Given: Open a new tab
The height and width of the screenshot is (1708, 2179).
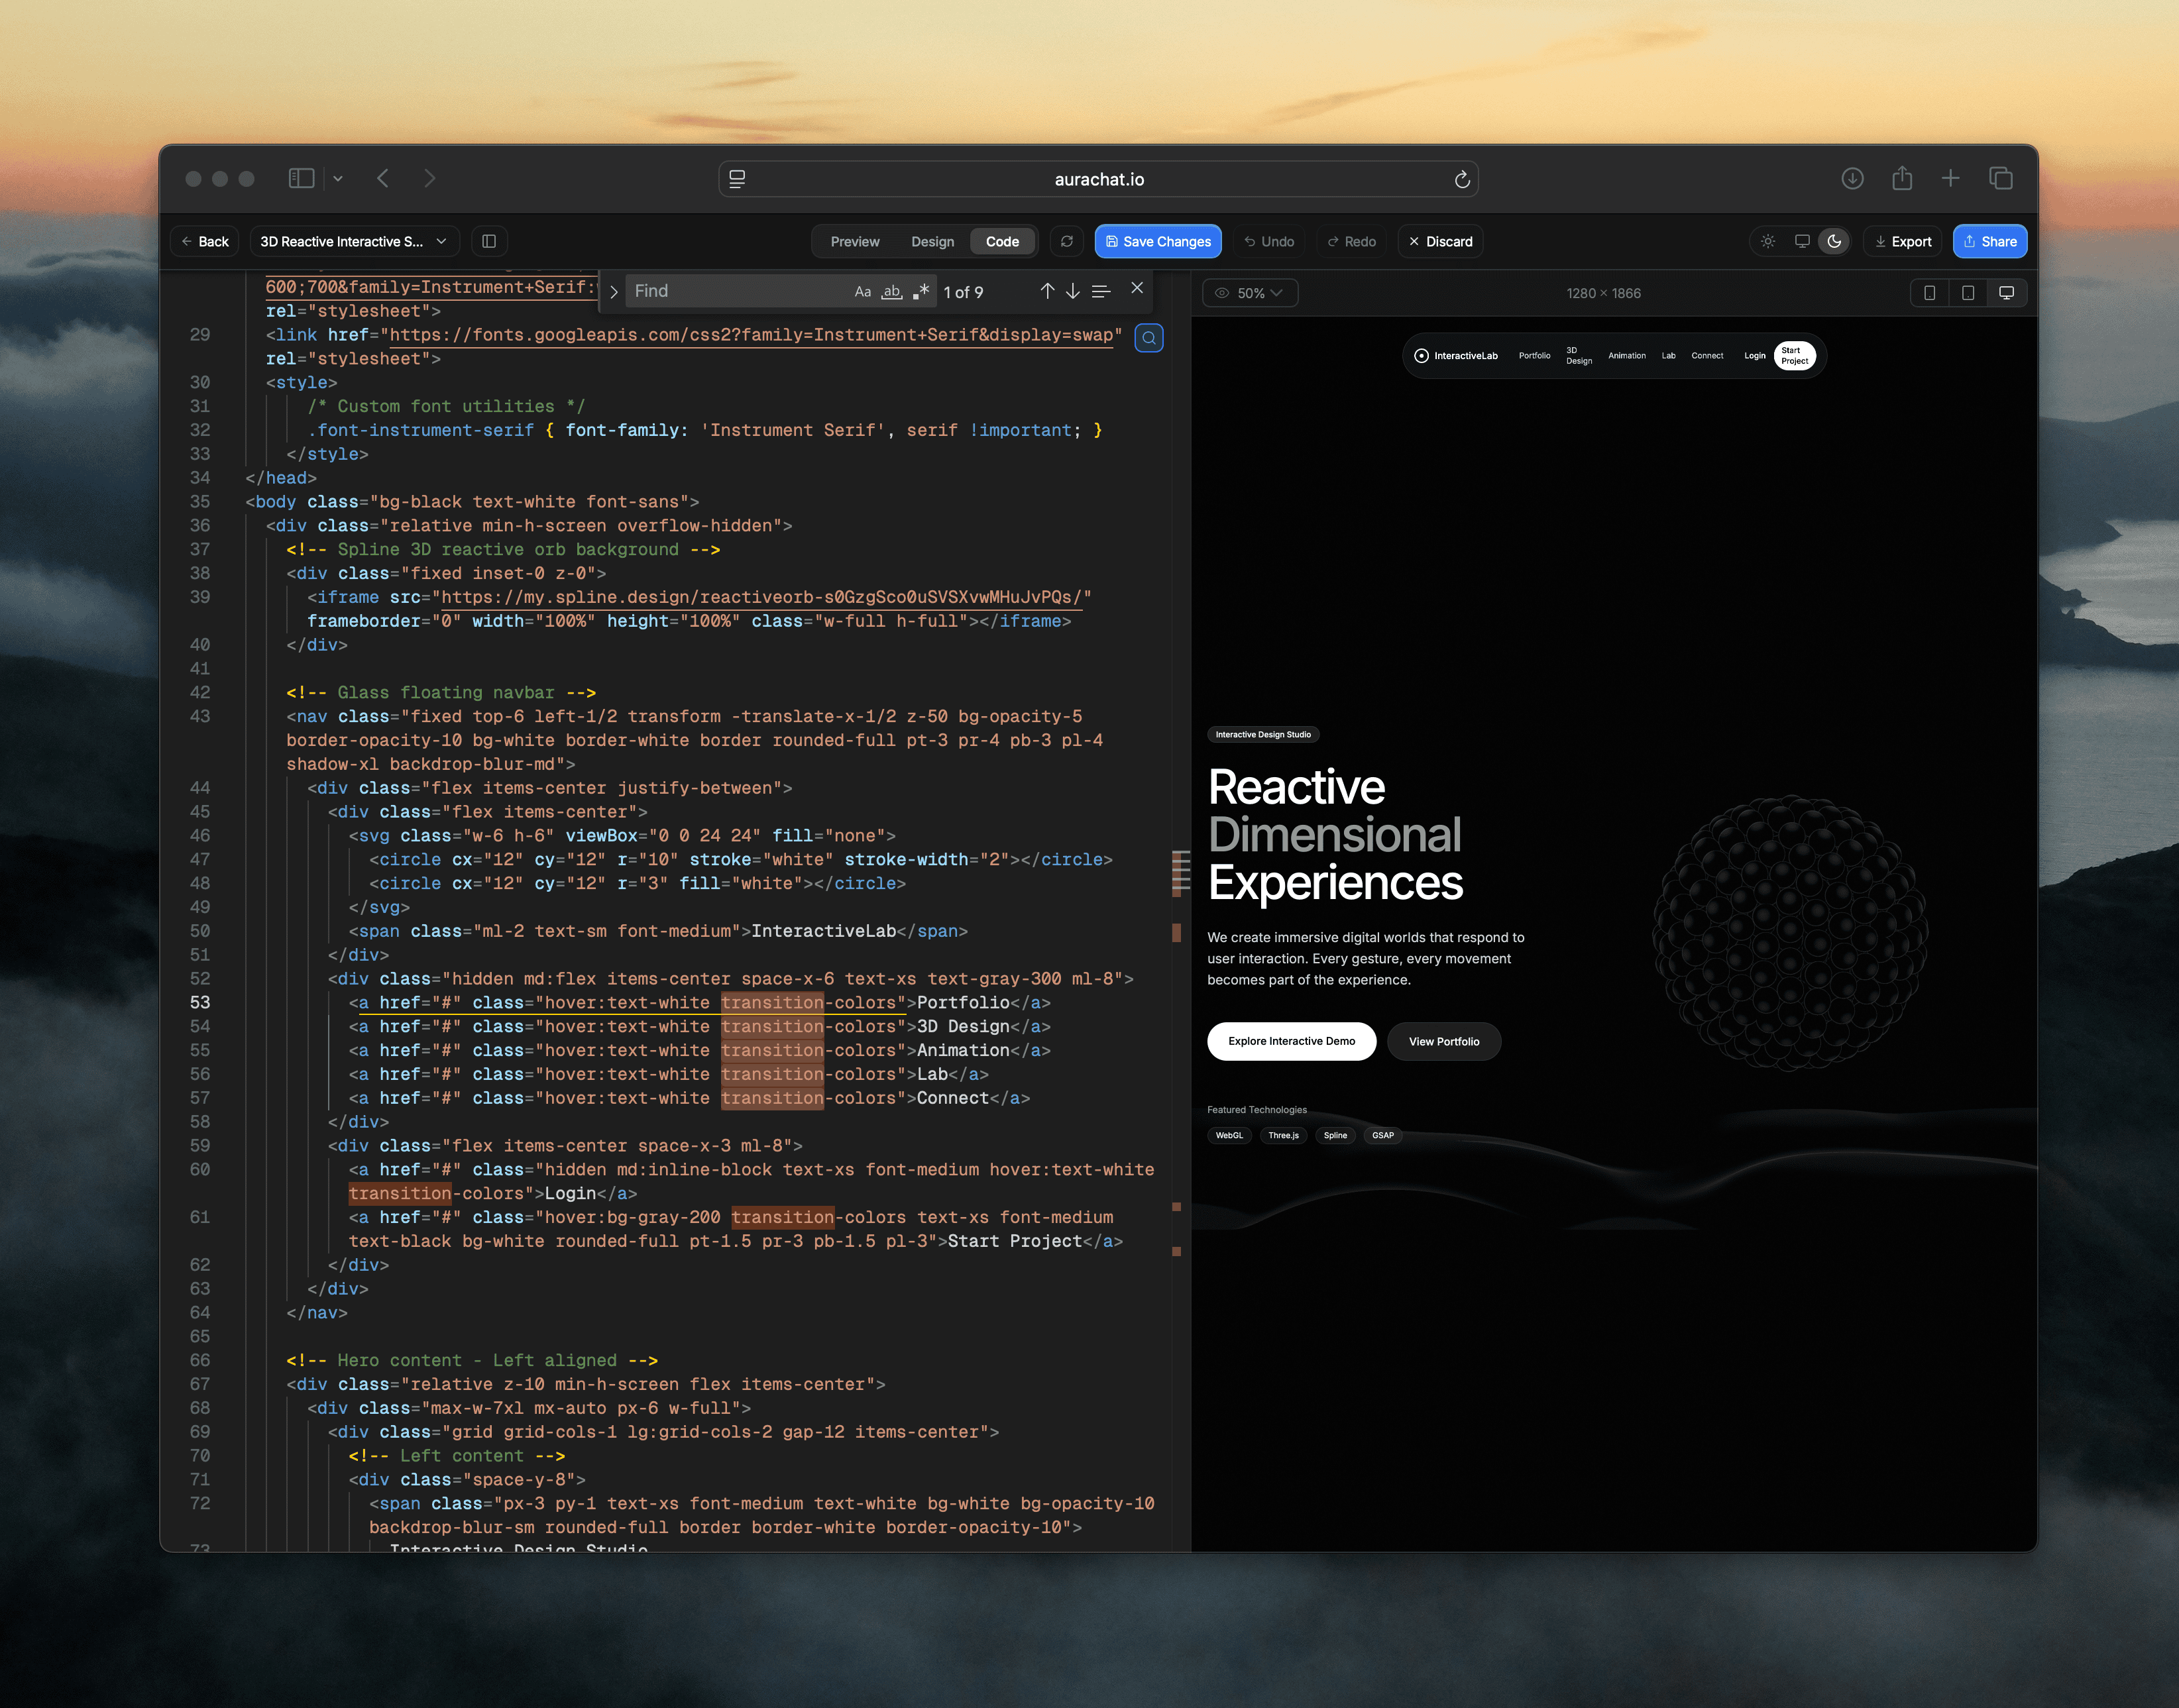Looking at the screenshot, I should (1950, 178).
